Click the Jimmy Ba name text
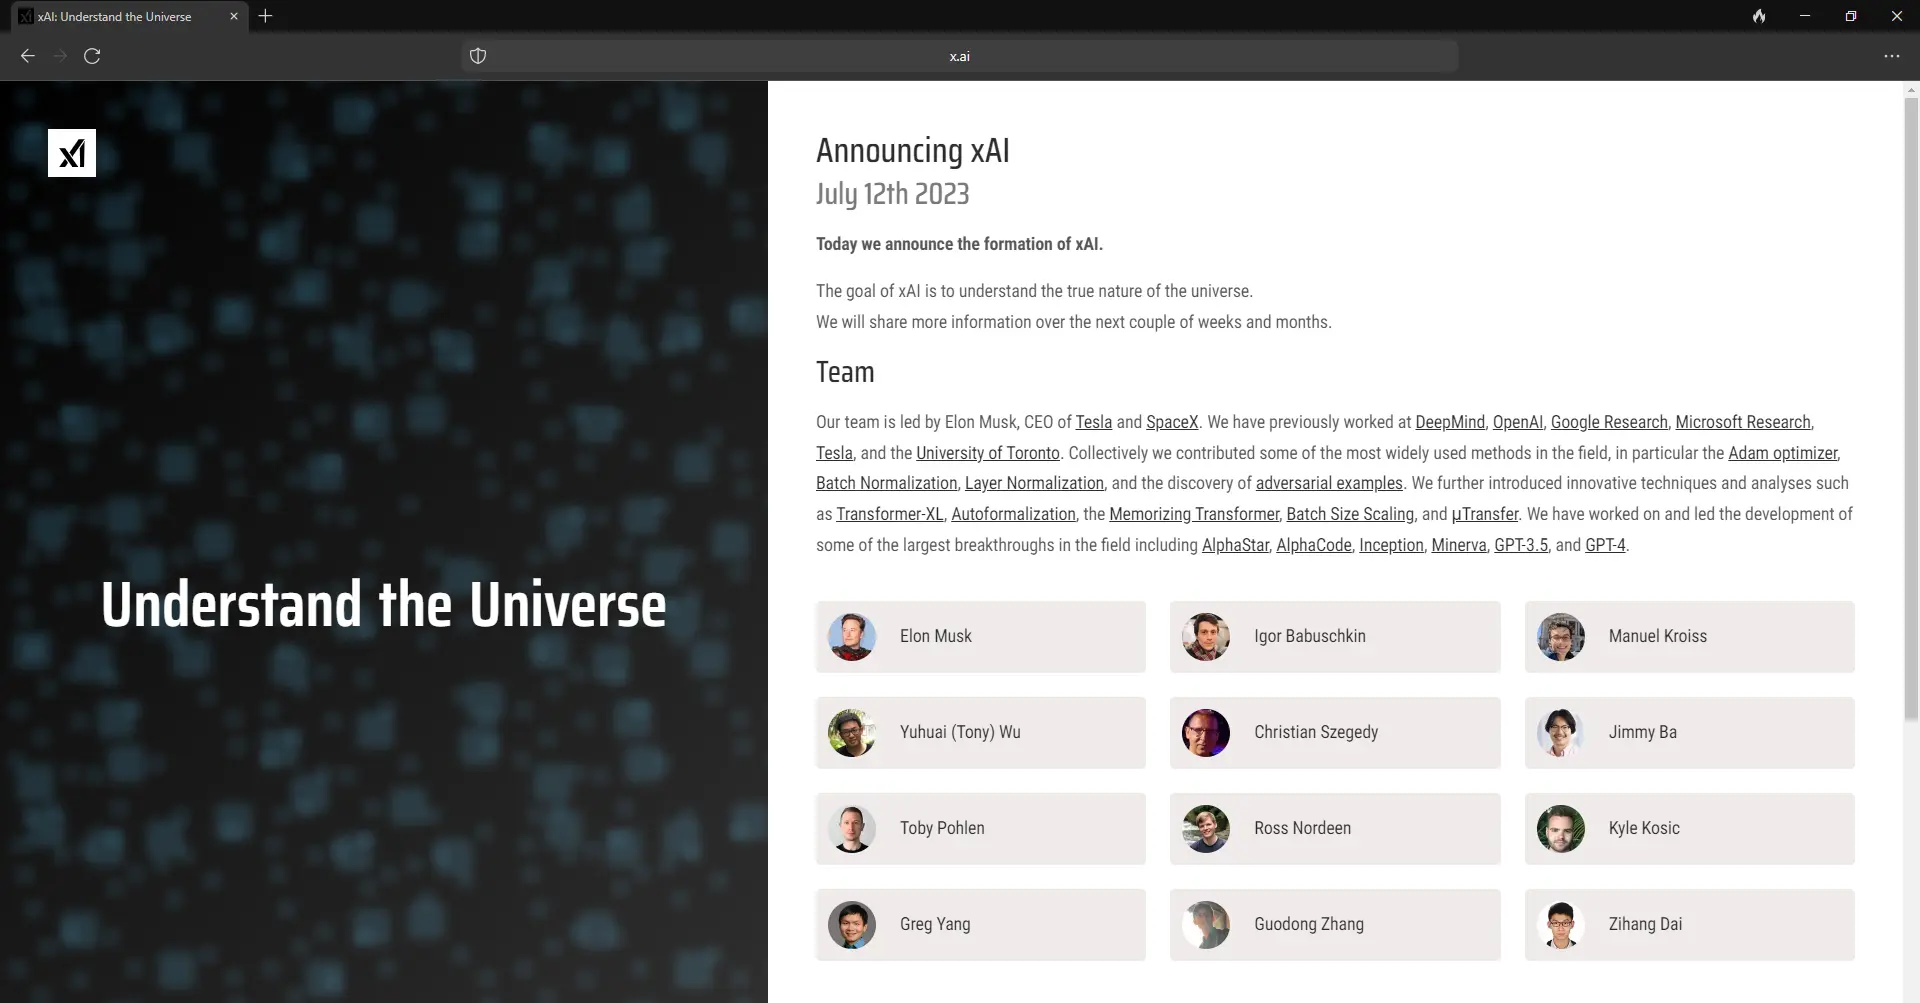Screen dimensions: 1920x1003 point(1642,732)
